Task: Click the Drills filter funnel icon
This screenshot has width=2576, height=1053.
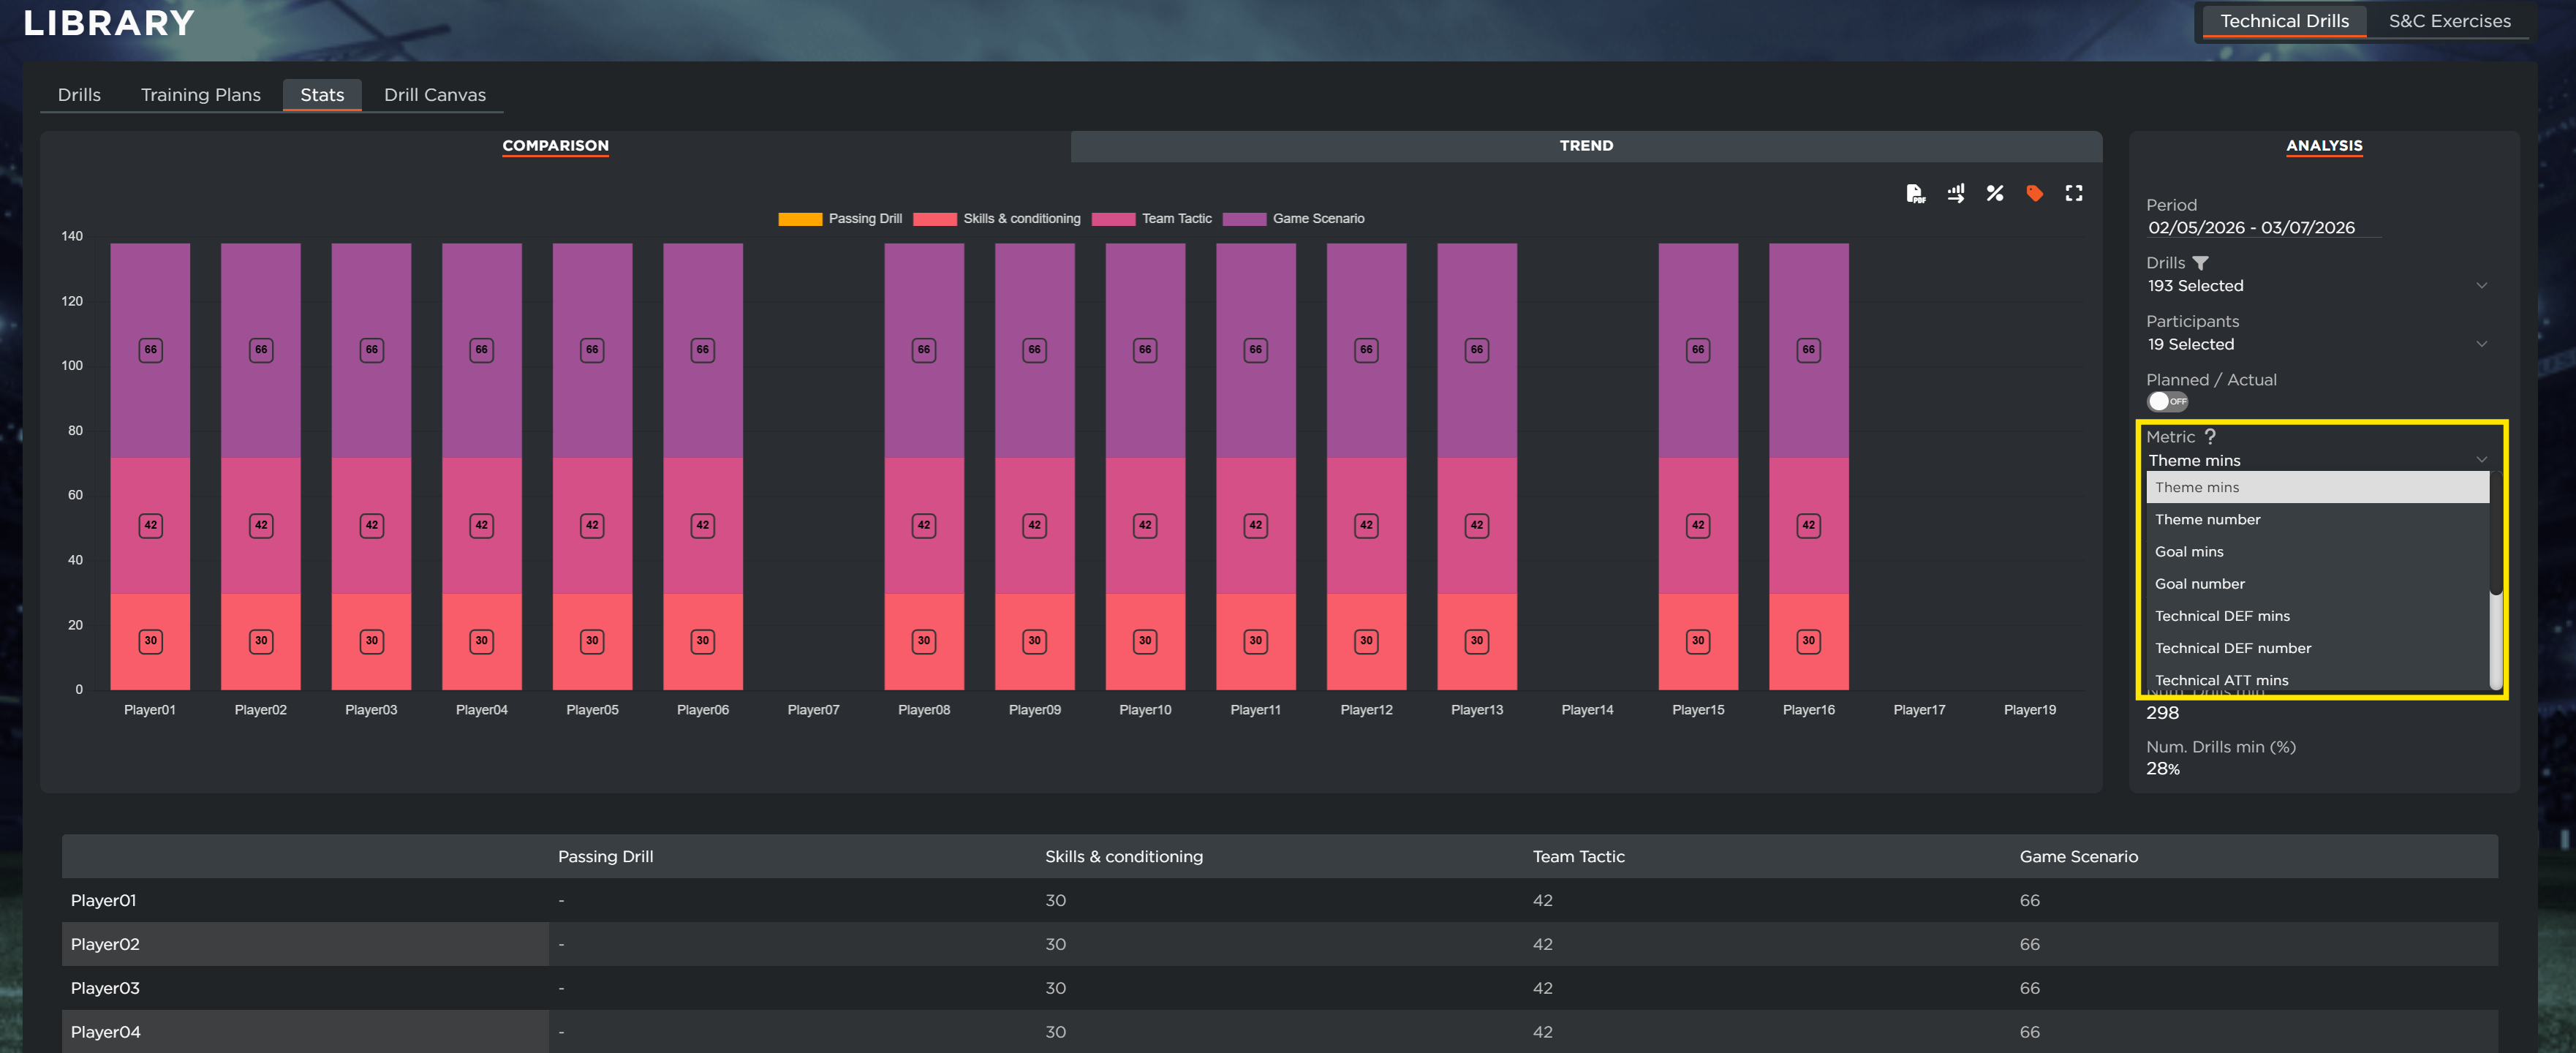Action: [2200, 263]
